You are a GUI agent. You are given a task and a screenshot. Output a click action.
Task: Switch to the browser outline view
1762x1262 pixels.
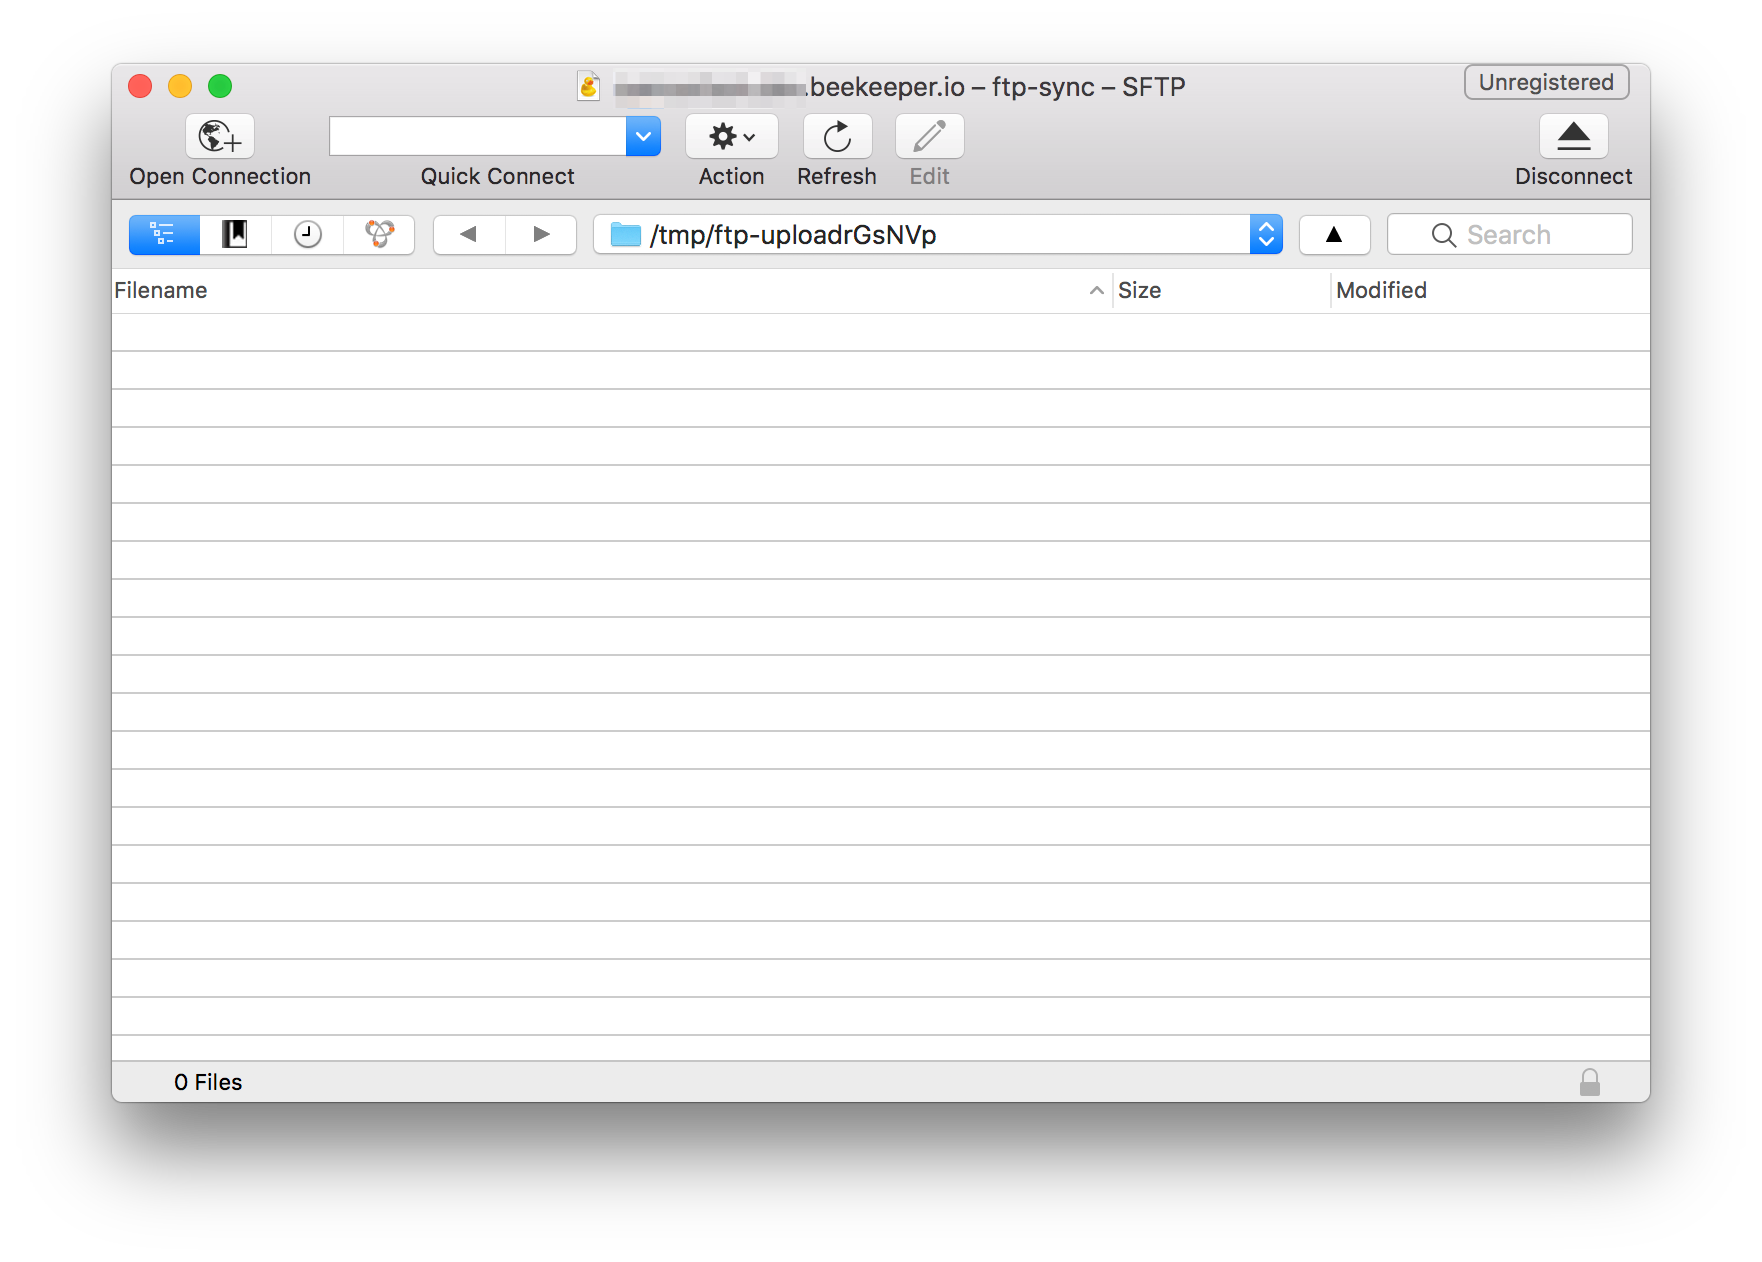tap(164, 235)
